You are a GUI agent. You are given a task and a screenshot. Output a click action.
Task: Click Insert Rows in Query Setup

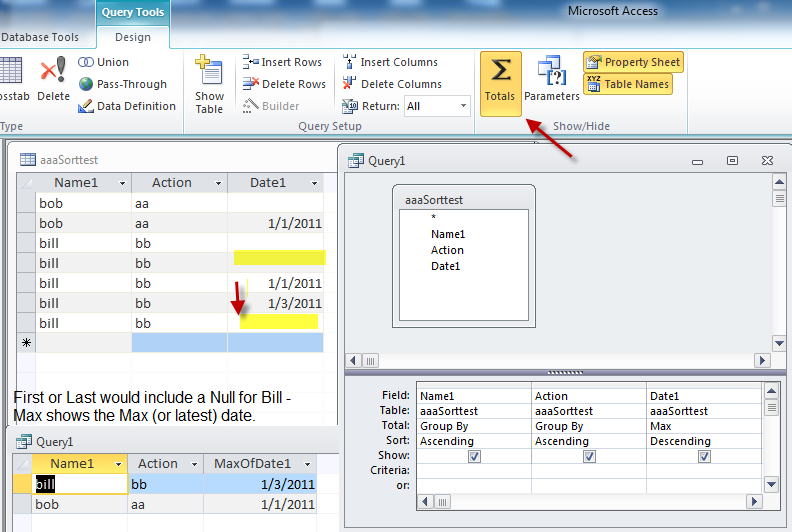click(282, 62)
